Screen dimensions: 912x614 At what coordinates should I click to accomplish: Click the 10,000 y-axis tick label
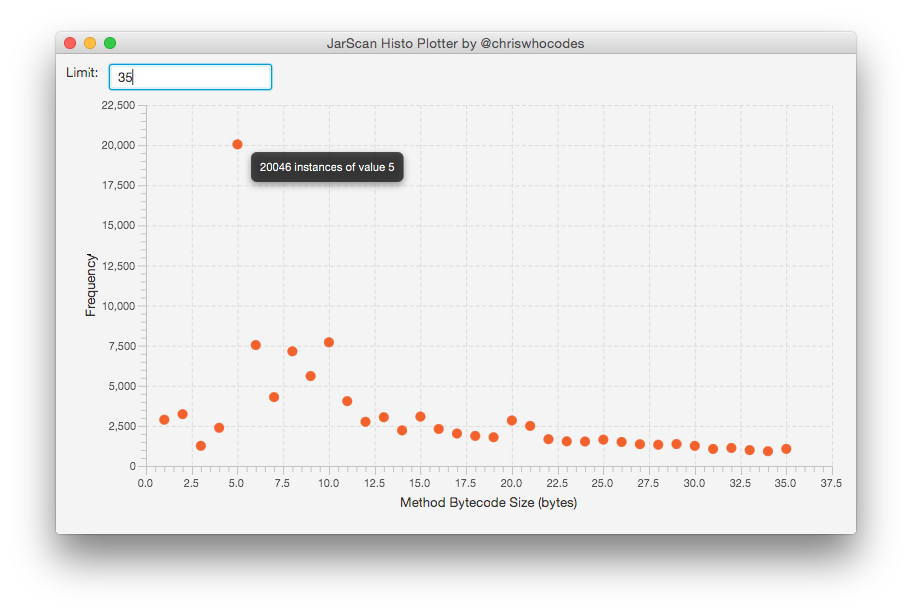click(118, 306)
